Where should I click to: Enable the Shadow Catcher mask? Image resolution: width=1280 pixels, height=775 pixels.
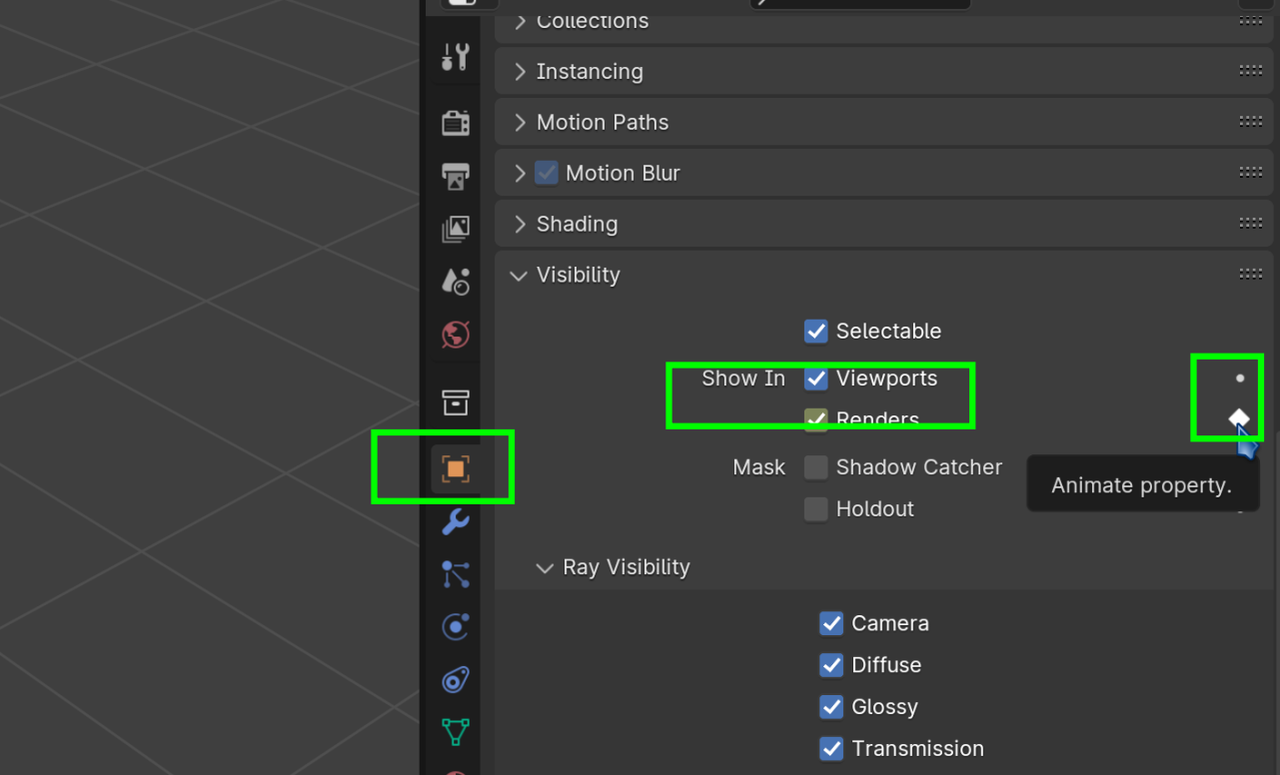(x=816, y=467)
